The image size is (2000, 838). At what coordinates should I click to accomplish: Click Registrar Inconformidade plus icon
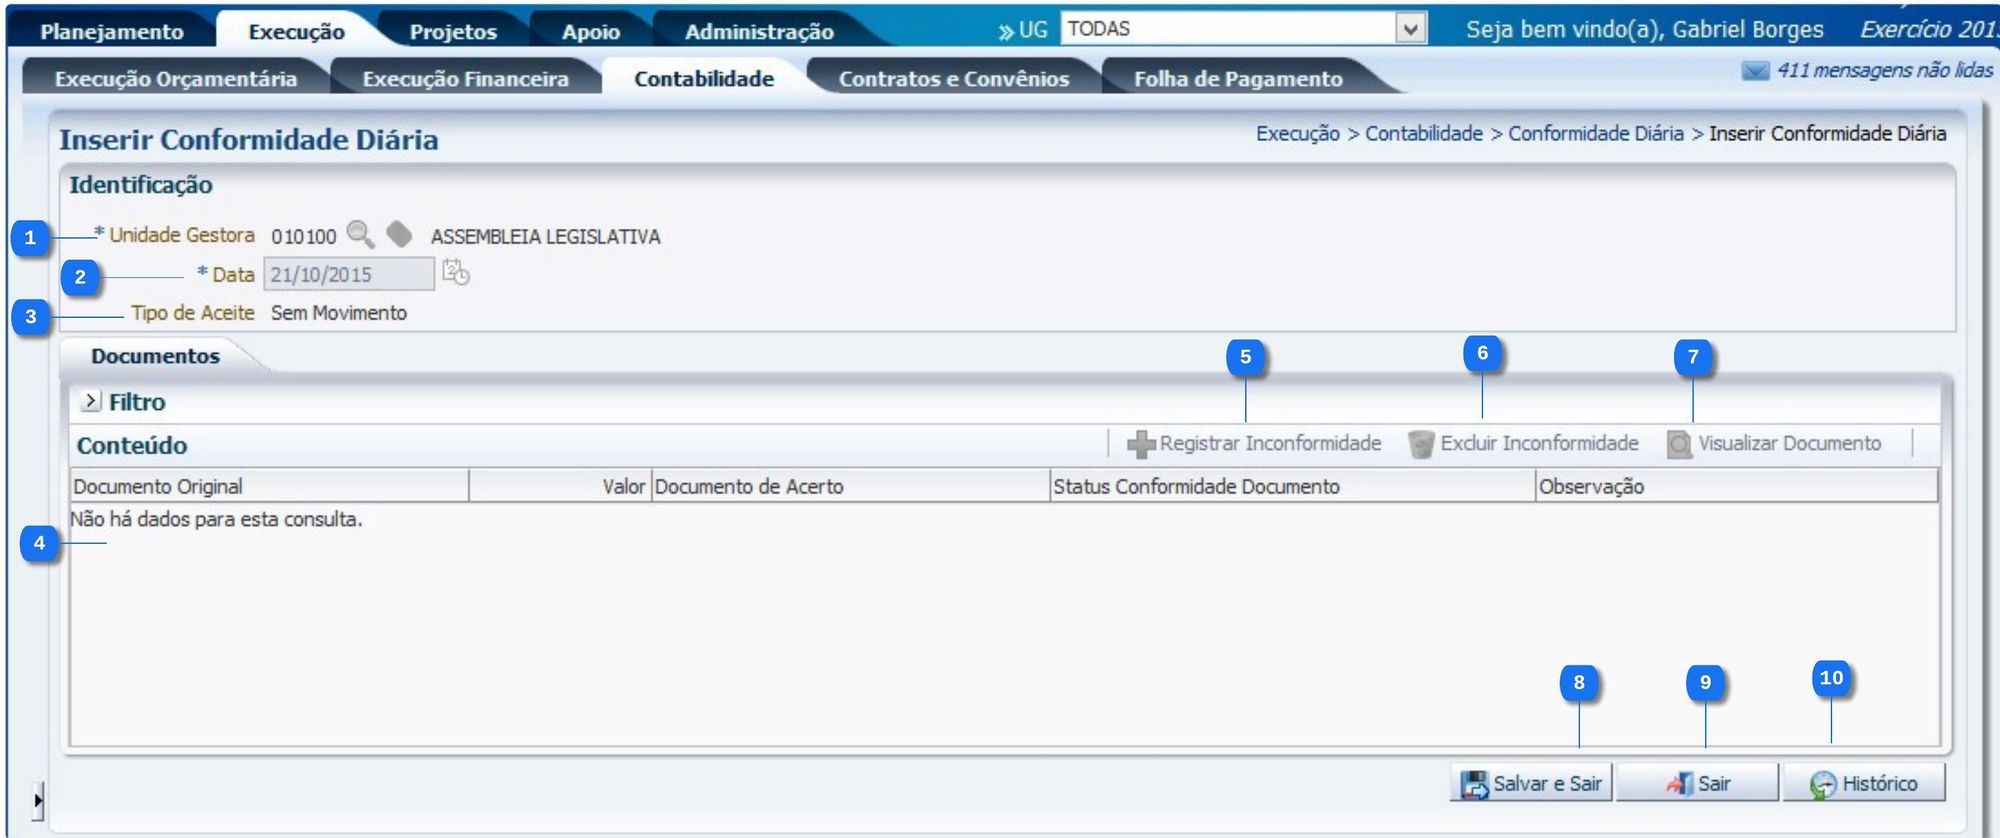tap(1141, 444)
